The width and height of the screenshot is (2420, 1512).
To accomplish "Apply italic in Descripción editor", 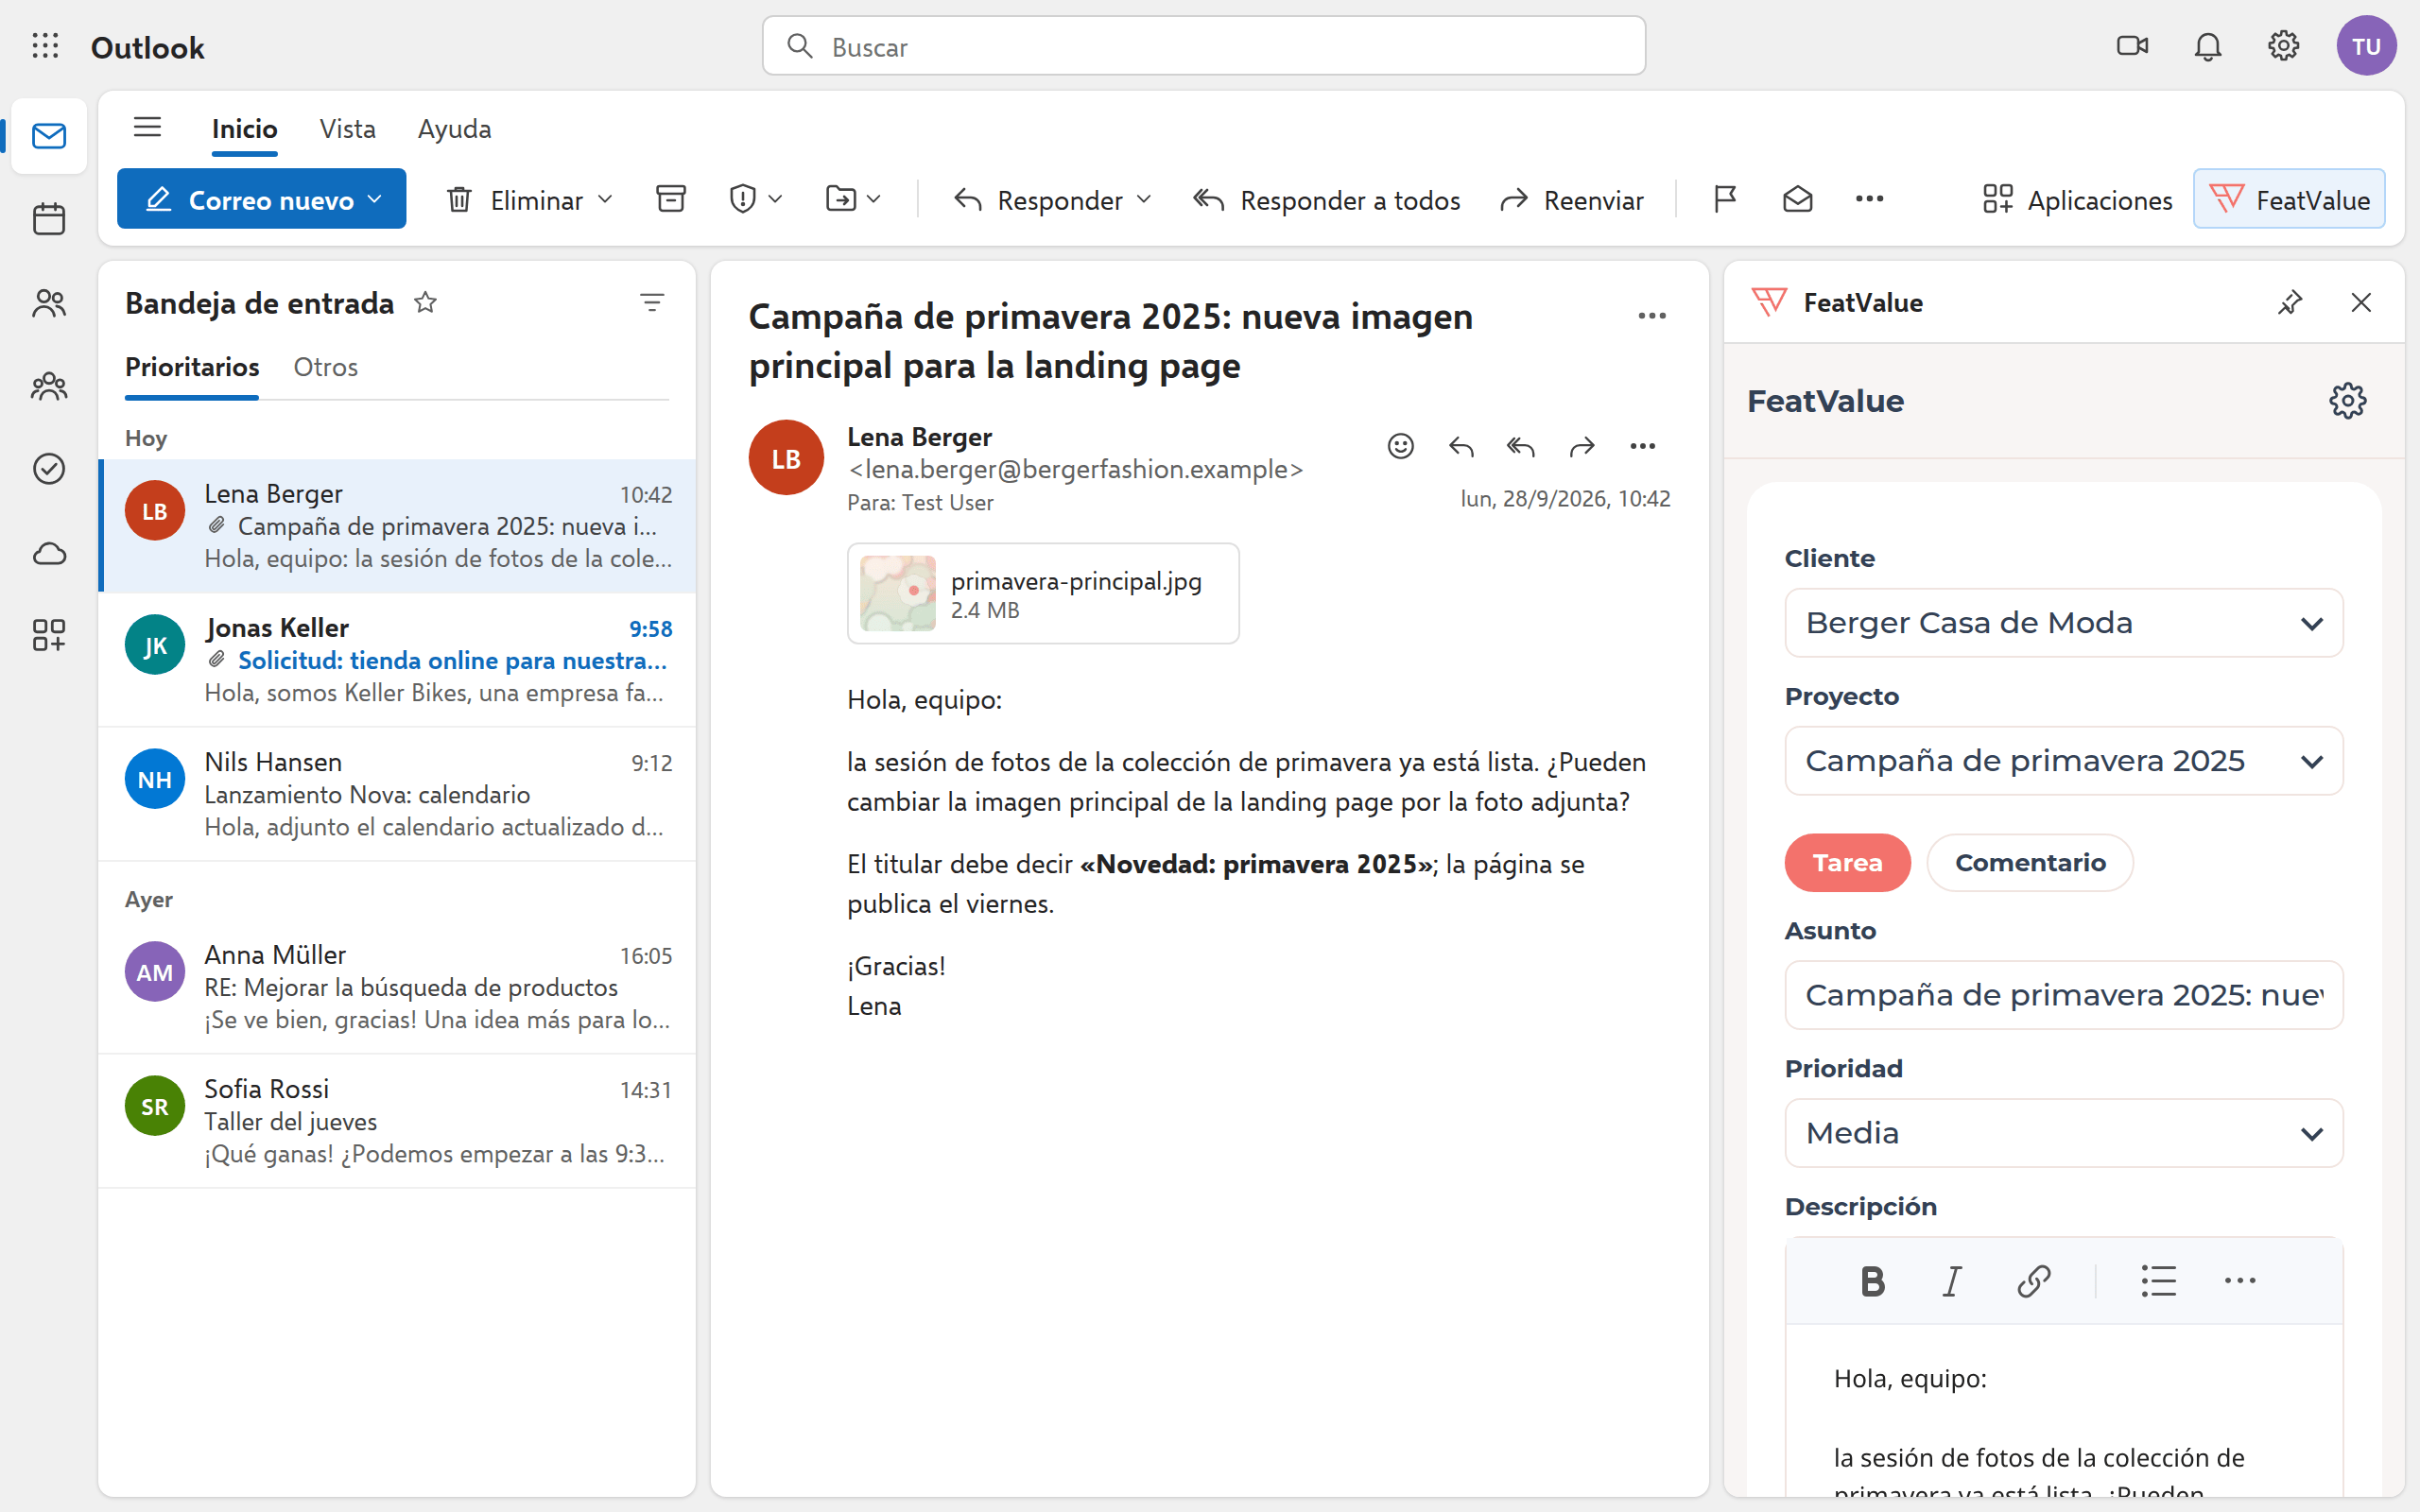I will click(1952, 1280).
